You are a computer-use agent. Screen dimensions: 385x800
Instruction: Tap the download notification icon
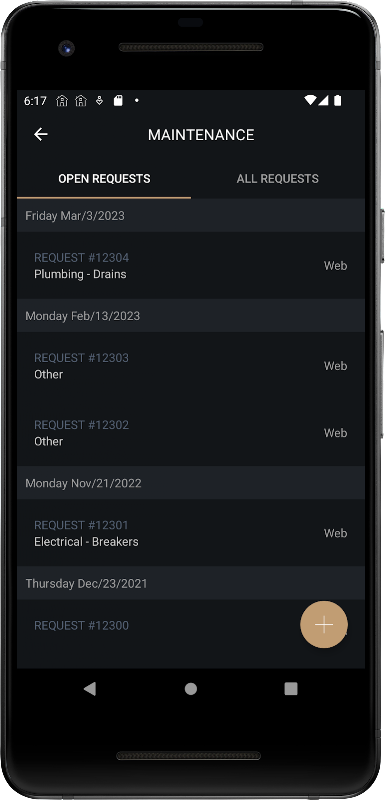99,101
